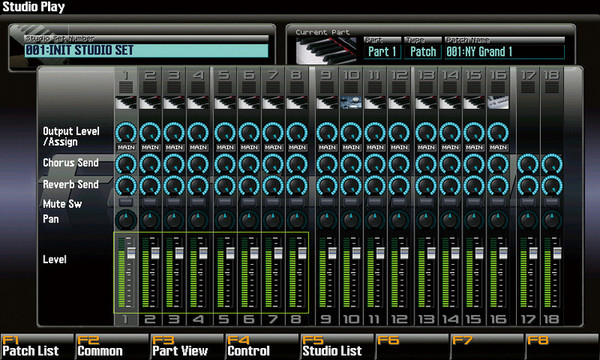Click Output Level knob for part 11
The width and height of the screenshot is (600, 360).
(x=375, y=133)
